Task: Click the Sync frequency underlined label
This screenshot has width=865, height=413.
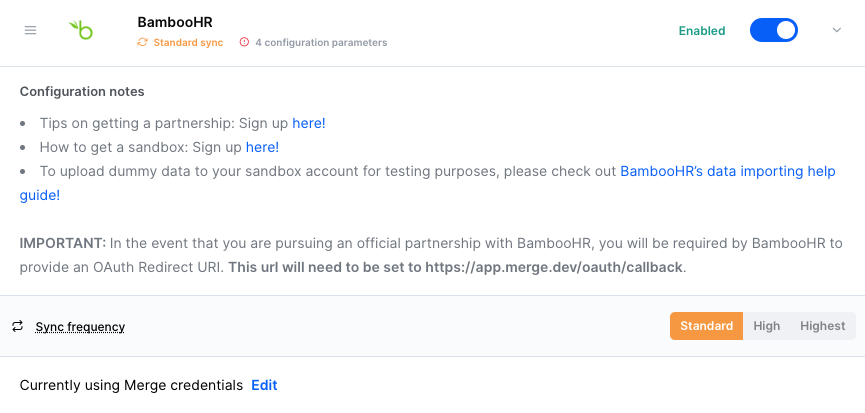Action: pos(80,327)
